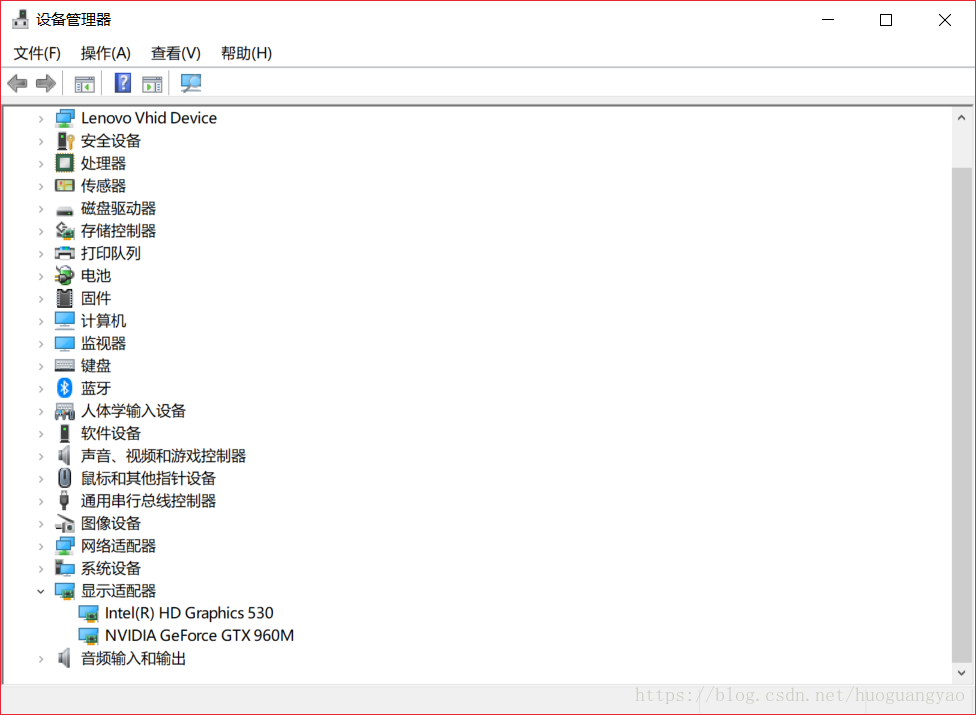Screen dimensions: 976x715
Task: Select the 打印队列 tree label
Action: [x=111, y=253]
